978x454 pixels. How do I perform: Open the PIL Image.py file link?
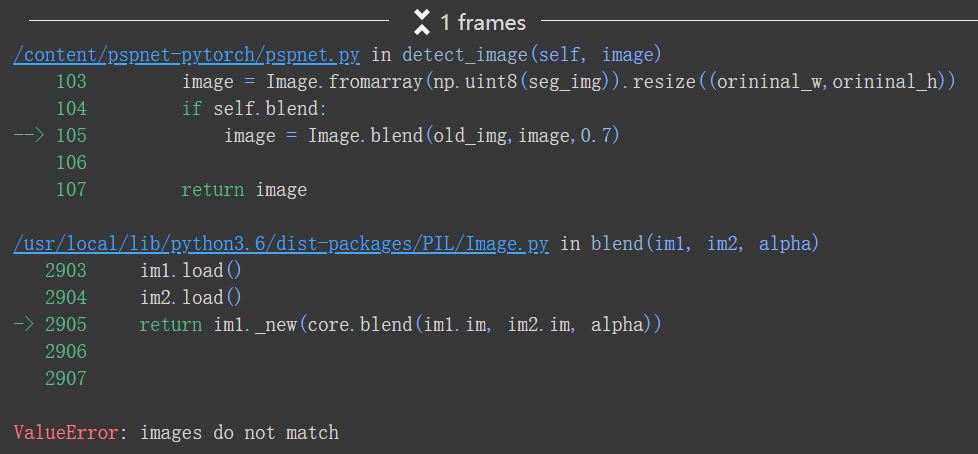point(281,243)
